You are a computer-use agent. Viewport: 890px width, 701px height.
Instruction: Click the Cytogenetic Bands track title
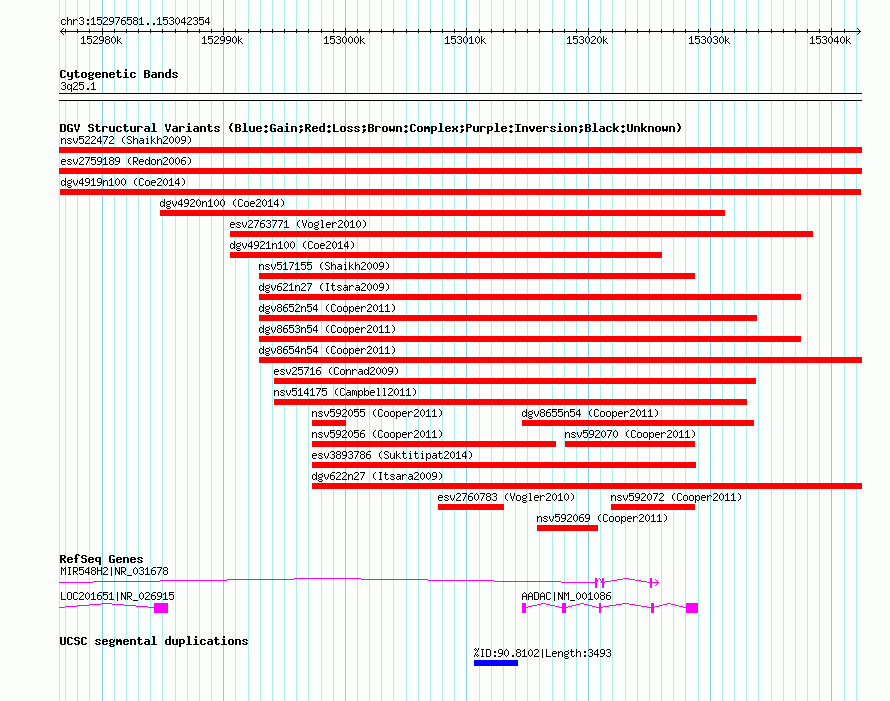(119, 74)
